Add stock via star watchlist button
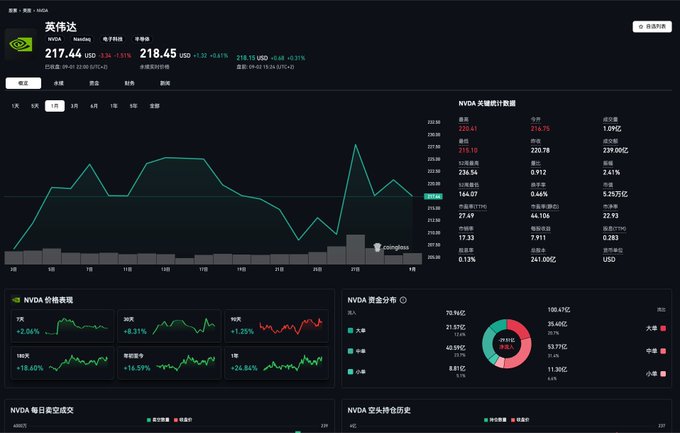The height and width of the screenshot is (433, 680). click(x=652, y=26)
